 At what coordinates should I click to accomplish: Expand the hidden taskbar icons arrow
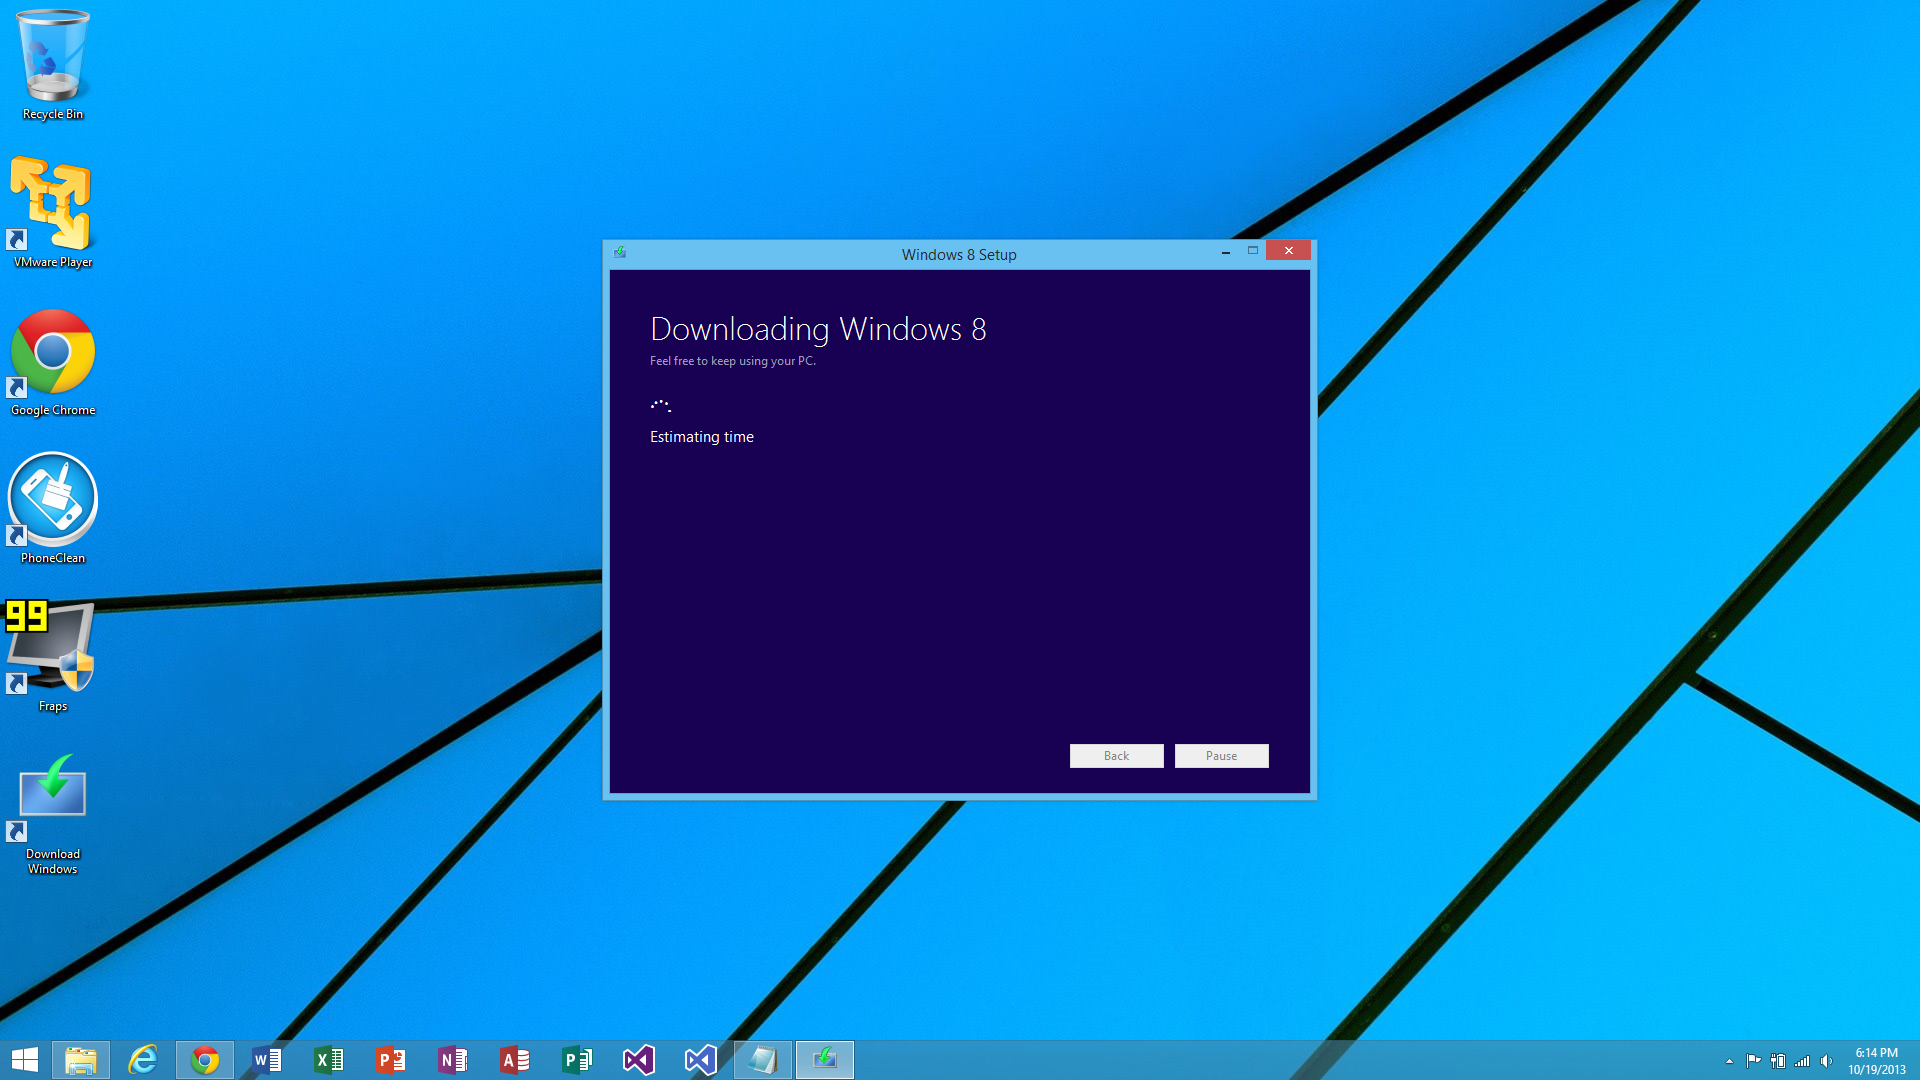tap(1726, 1060)
